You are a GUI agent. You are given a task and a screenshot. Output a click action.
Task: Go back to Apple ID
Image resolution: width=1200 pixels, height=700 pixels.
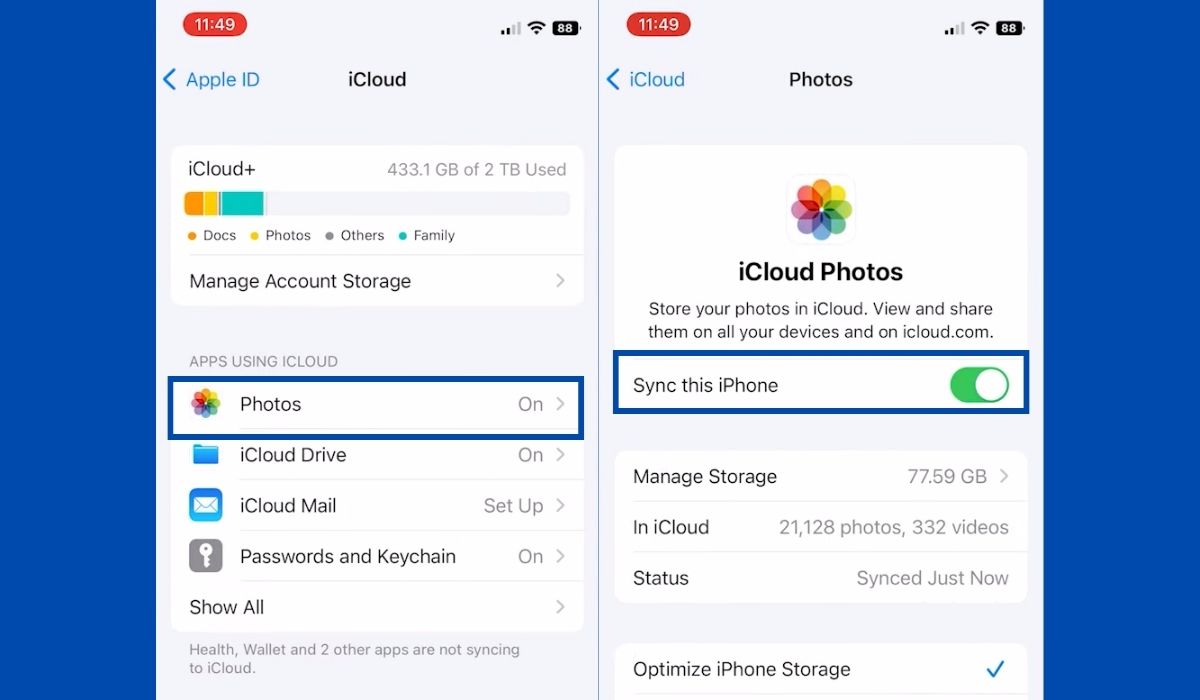[x=212, y=80]
